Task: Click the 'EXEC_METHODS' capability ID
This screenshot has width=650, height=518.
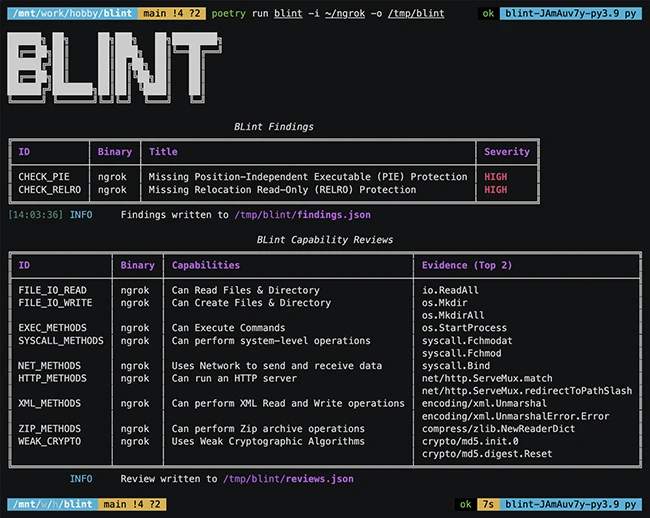Action: (x=52, y=328)
